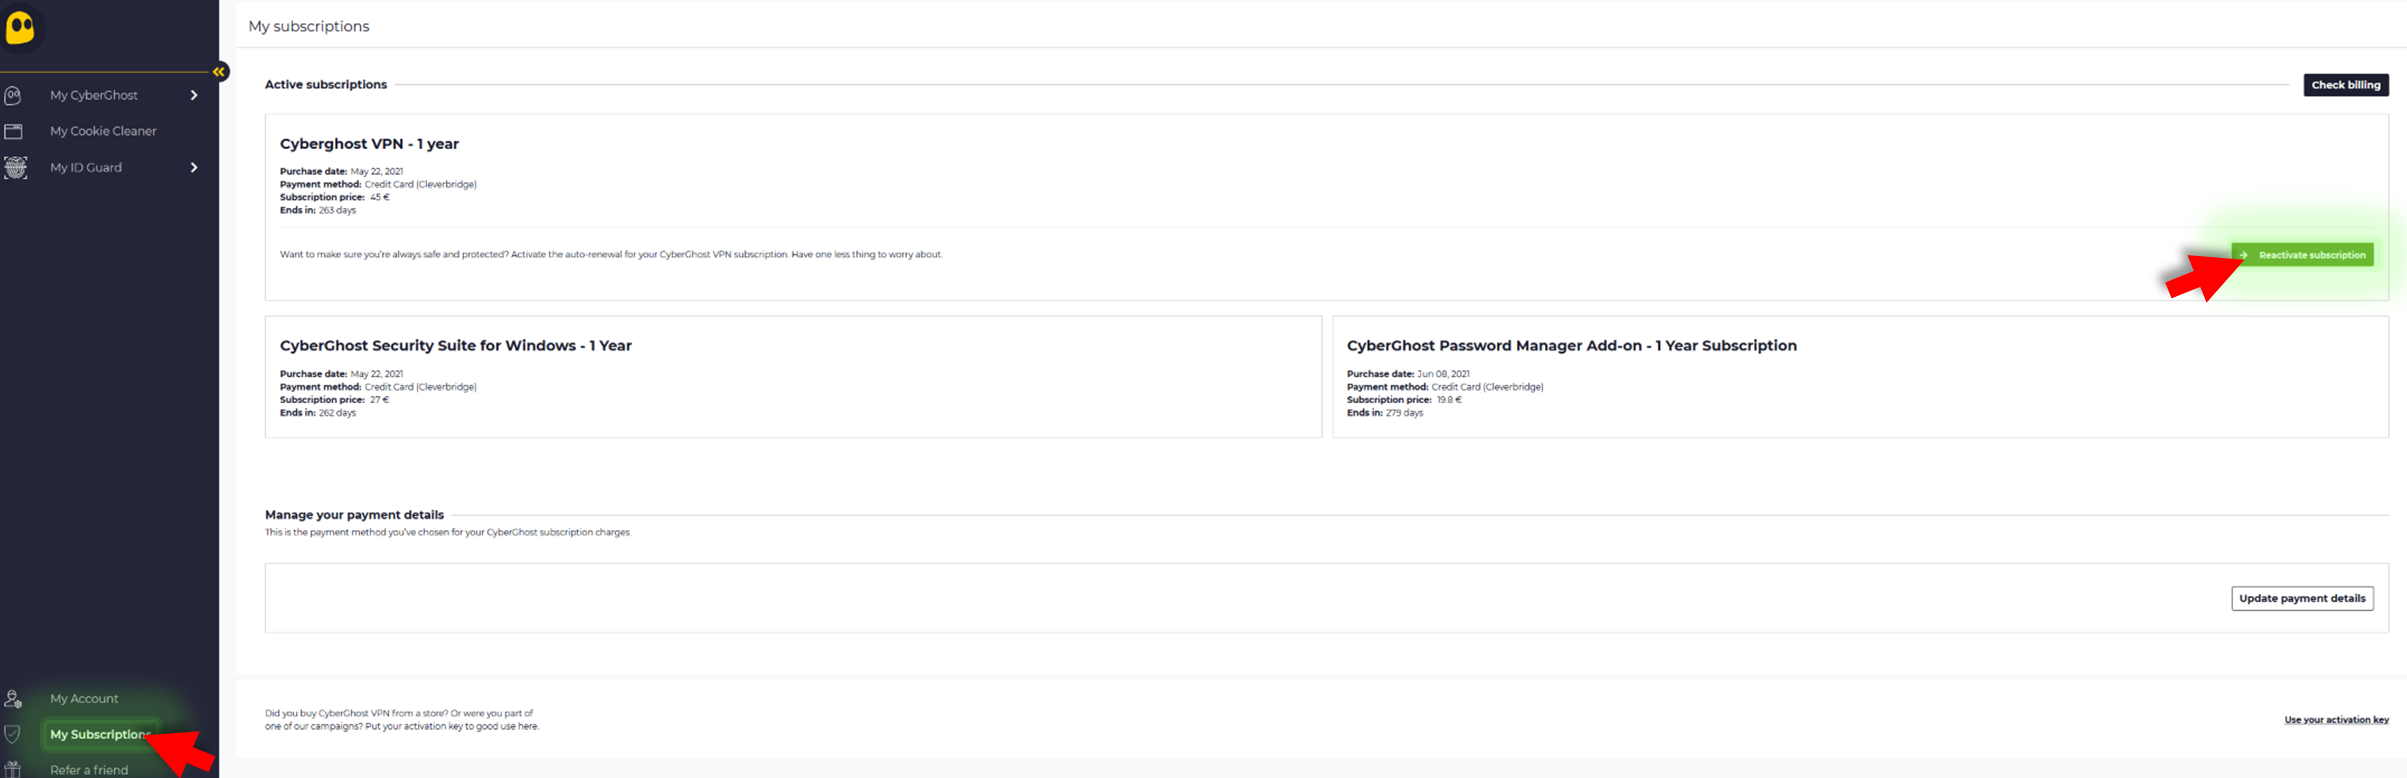Click Manage your payment details heading
The width and height of the screenshot is (2407, 778).
354,515
